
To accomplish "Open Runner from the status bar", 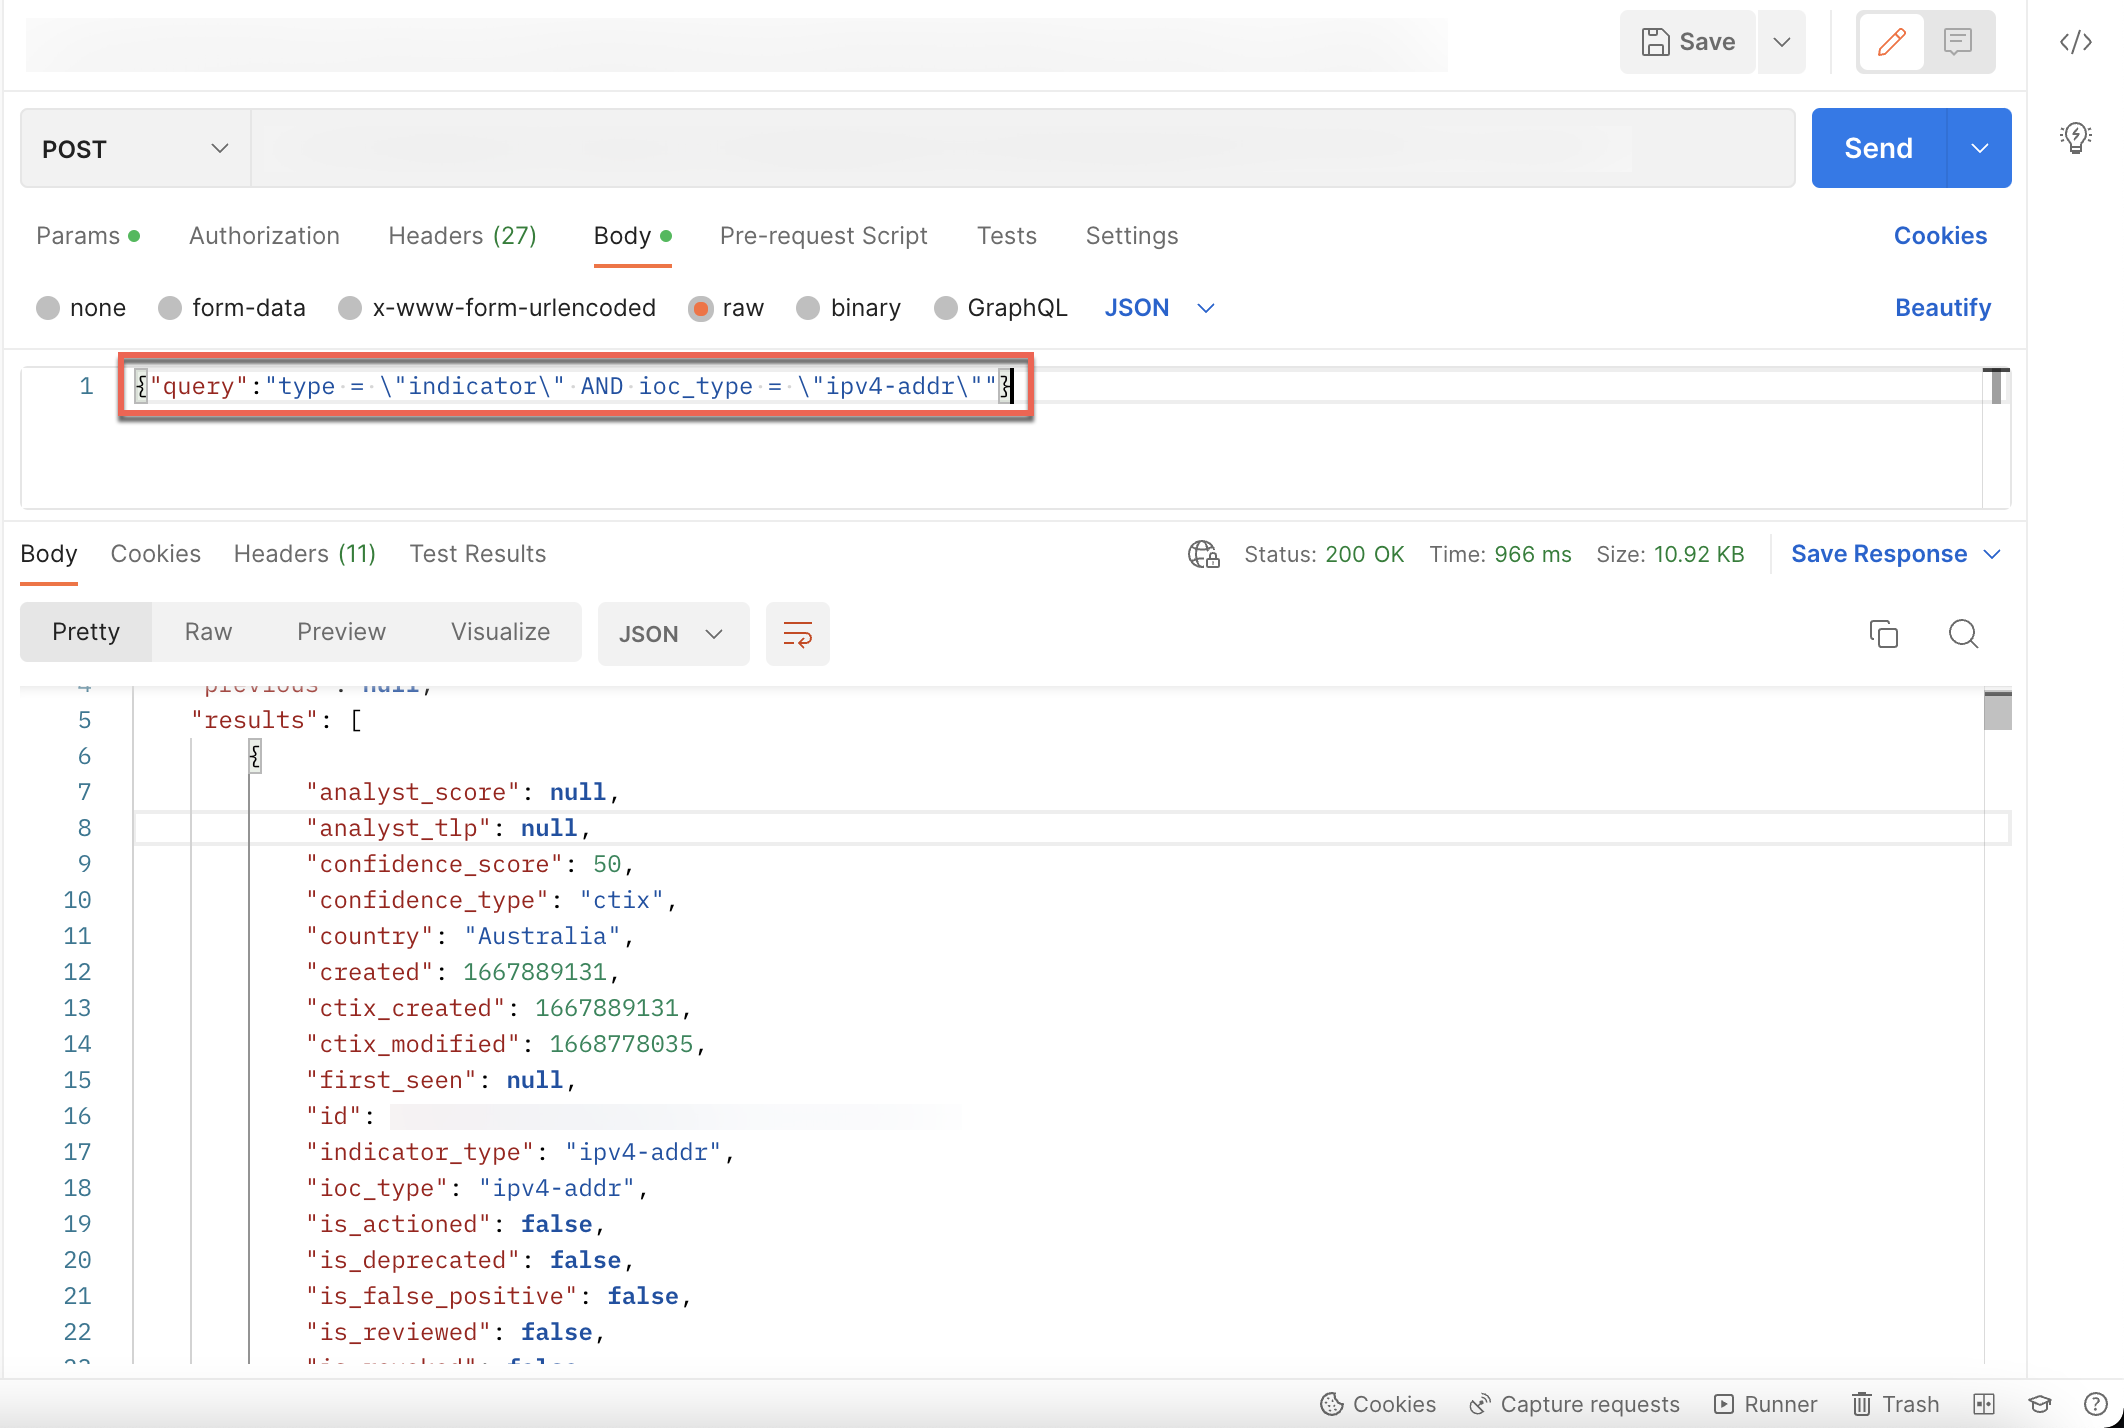I will 1766,1404.
